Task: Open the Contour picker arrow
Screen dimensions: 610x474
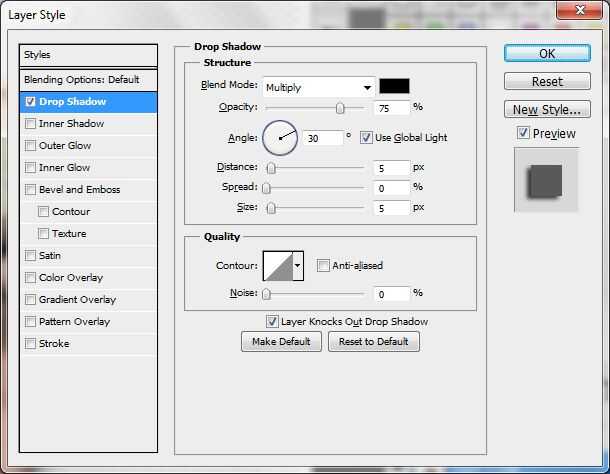Action: (298, 266)
